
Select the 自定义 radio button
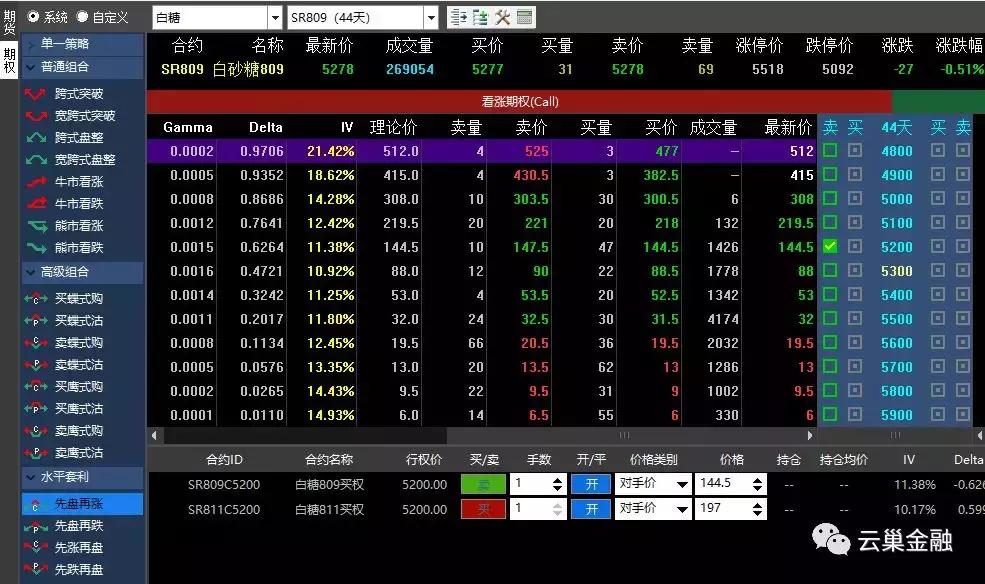[82, 16]
